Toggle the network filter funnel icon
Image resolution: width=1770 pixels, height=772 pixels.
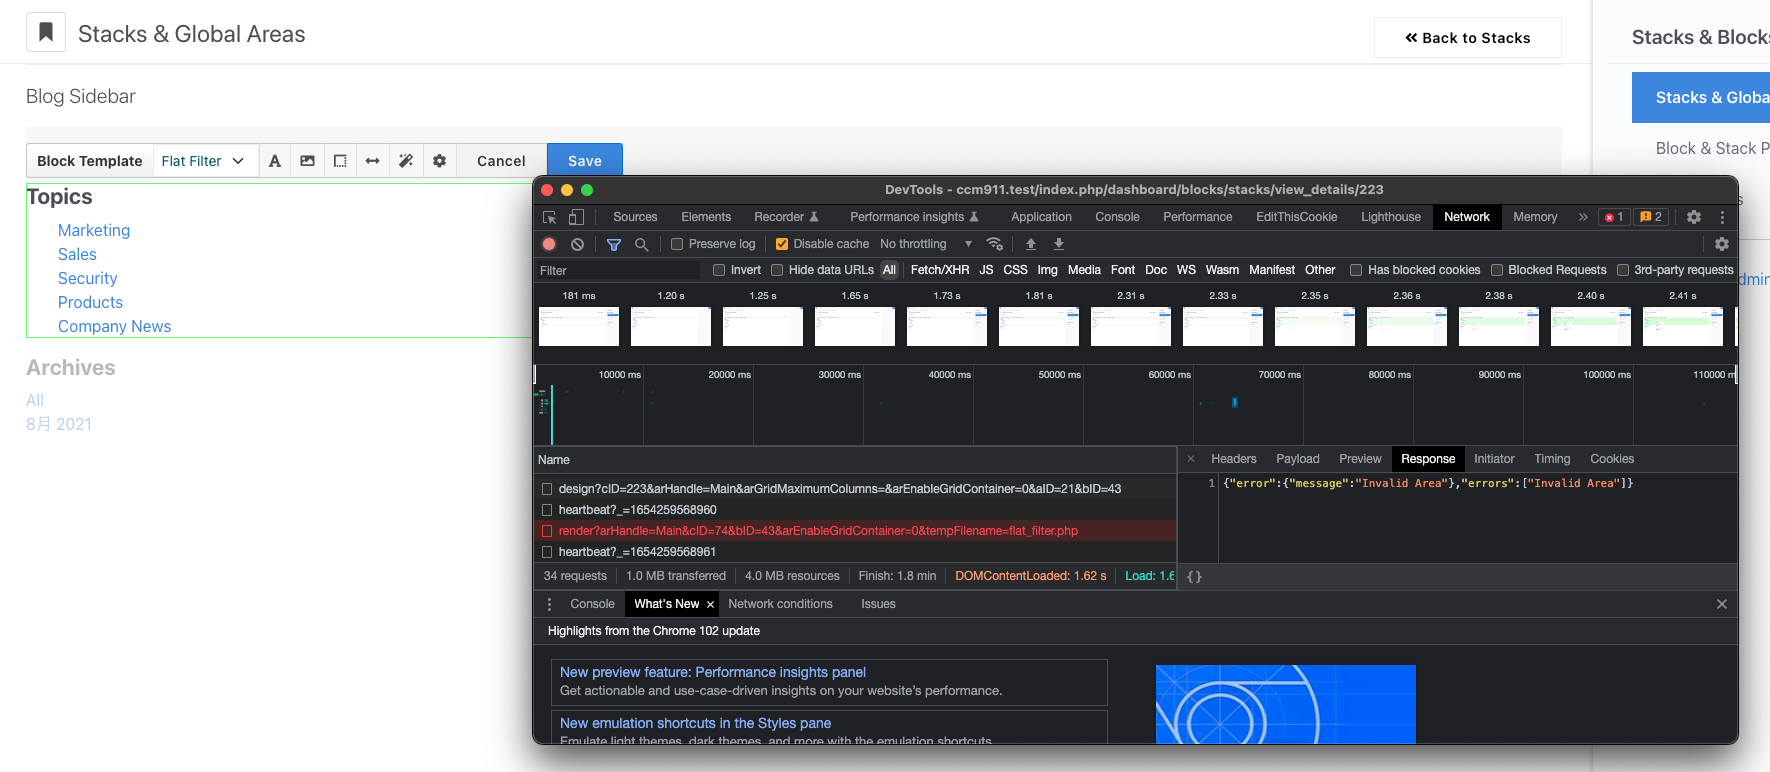pos(614,244)
